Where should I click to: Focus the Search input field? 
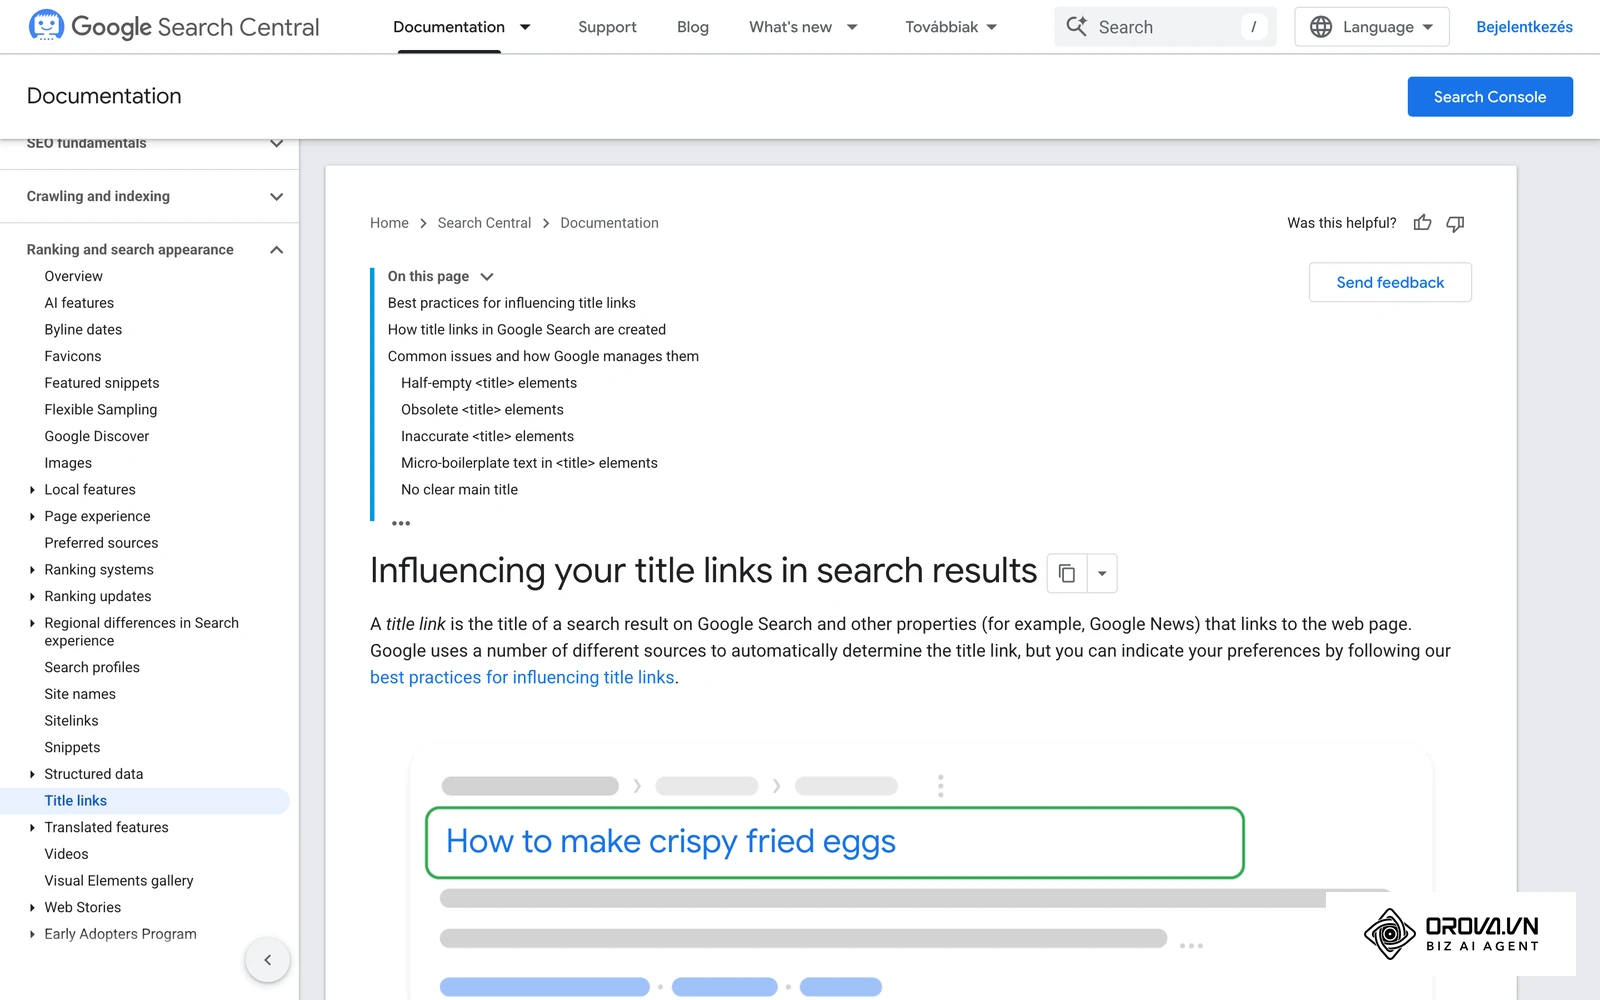coord(1165,27)
